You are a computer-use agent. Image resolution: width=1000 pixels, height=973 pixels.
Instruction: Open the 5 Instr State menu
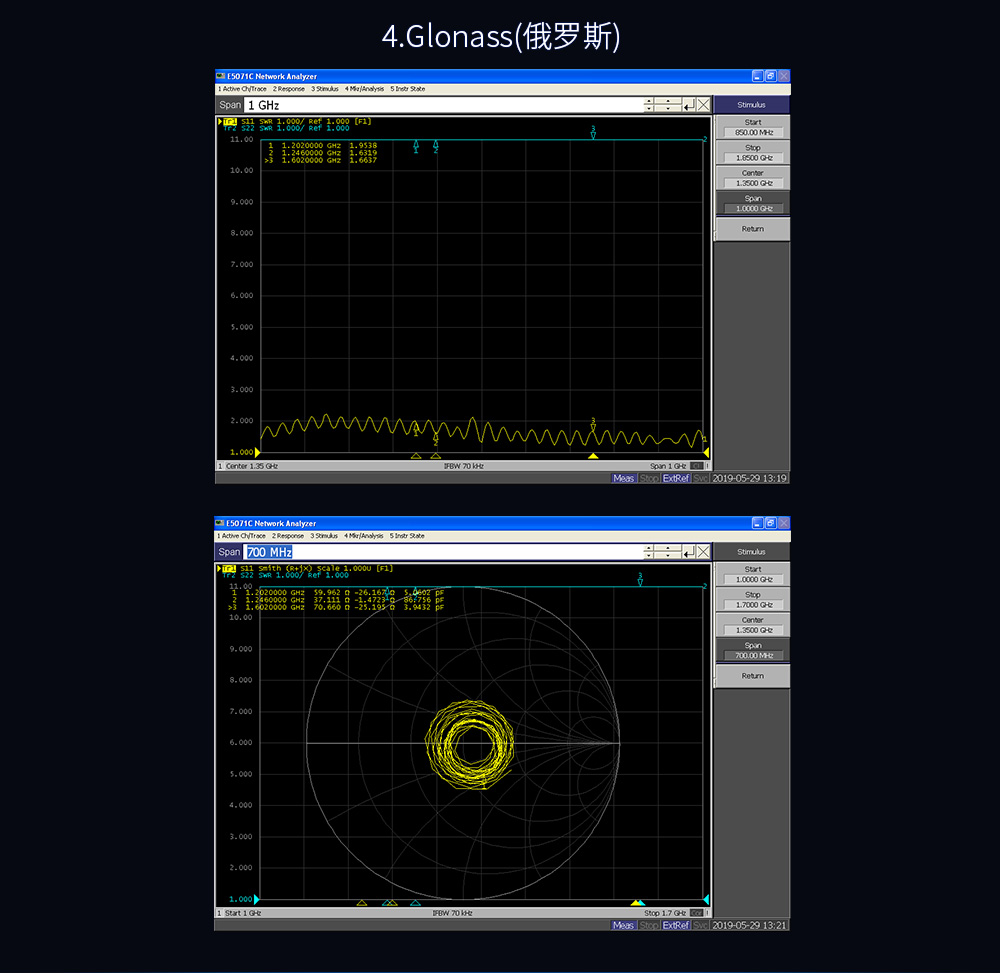[x=409, y=88]
